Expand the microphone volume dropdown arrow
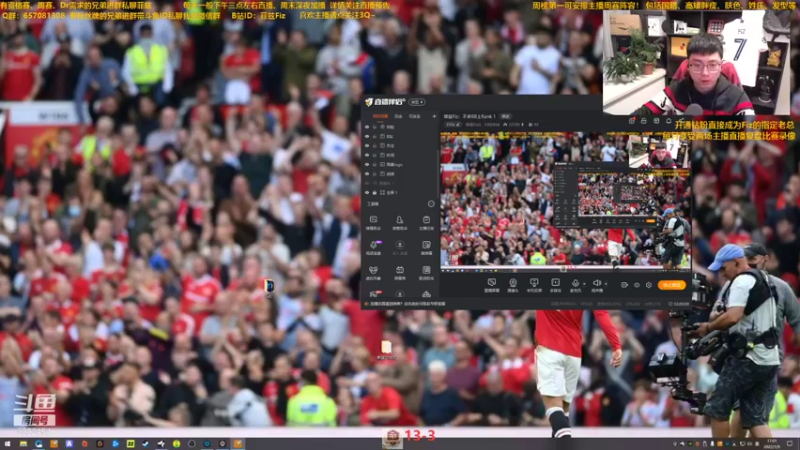The width and height of the screenshot is (800, 450). point(584,284)
